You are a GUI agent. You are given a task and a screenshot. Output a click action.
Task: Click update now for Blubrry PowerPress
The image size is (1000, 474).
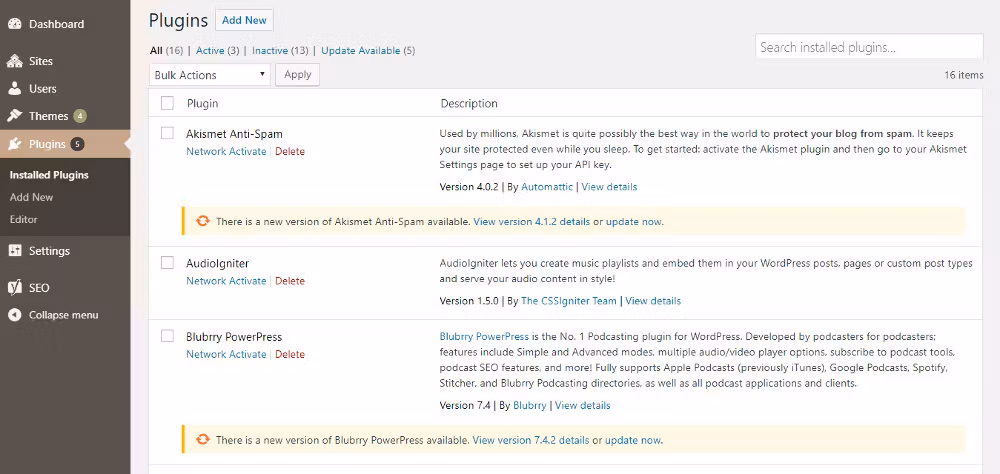(x=633, y=440)
